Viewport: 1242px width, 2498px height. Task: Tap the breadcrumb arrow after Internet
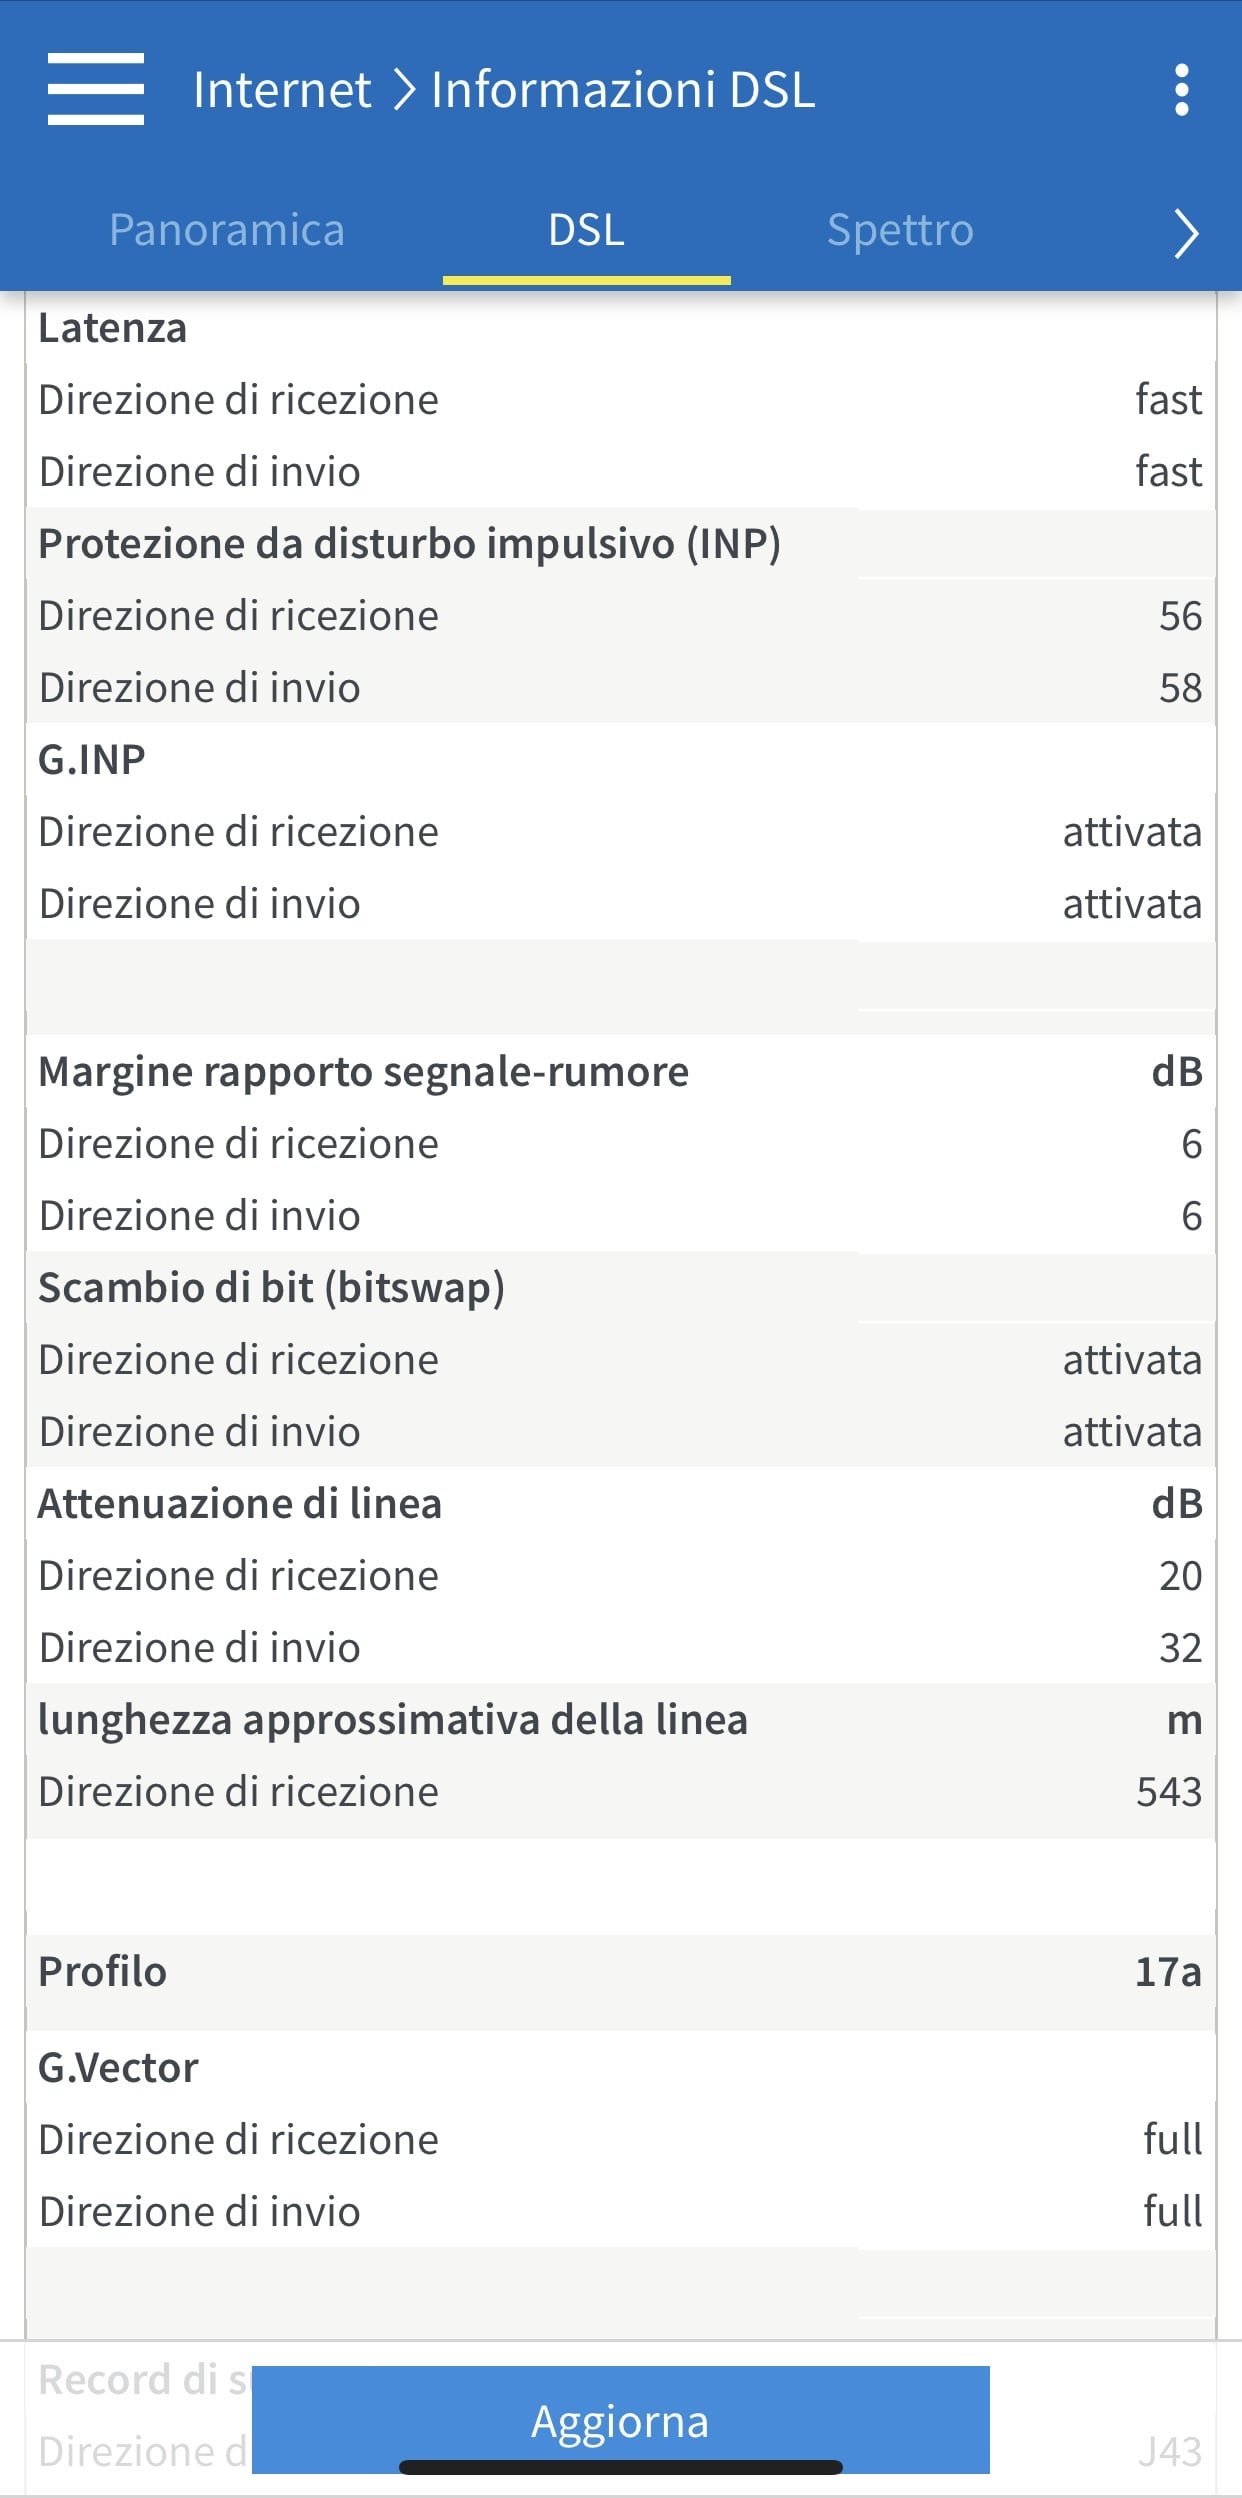point(403,90)
